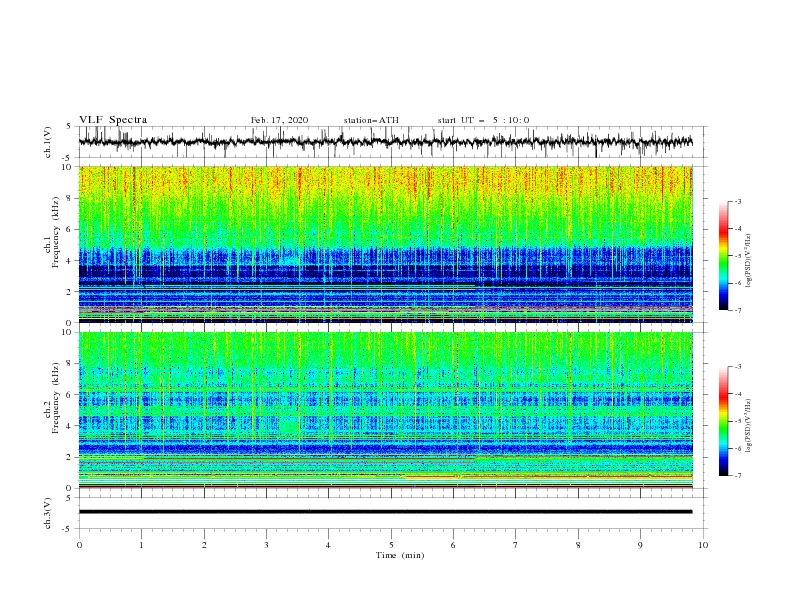Click the "-7" label on ch.2 color bar
This screenshot has height=612, width=792.
(737, 475)
